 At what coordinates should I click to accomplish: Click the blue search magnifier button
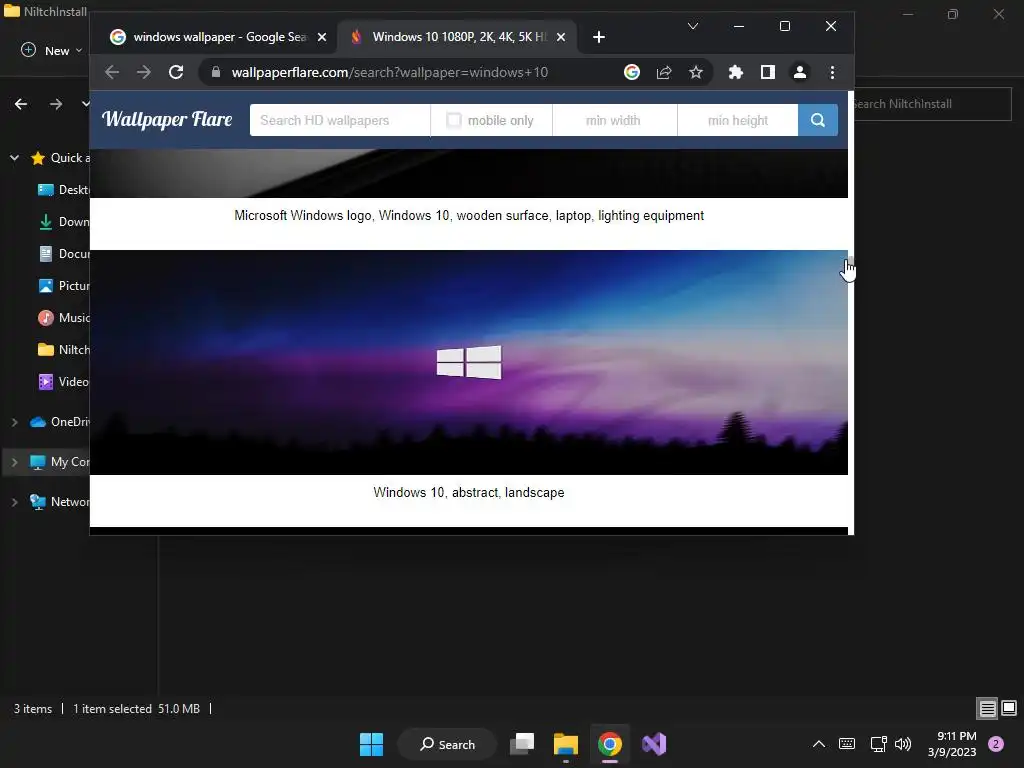(x=818, y=120)
